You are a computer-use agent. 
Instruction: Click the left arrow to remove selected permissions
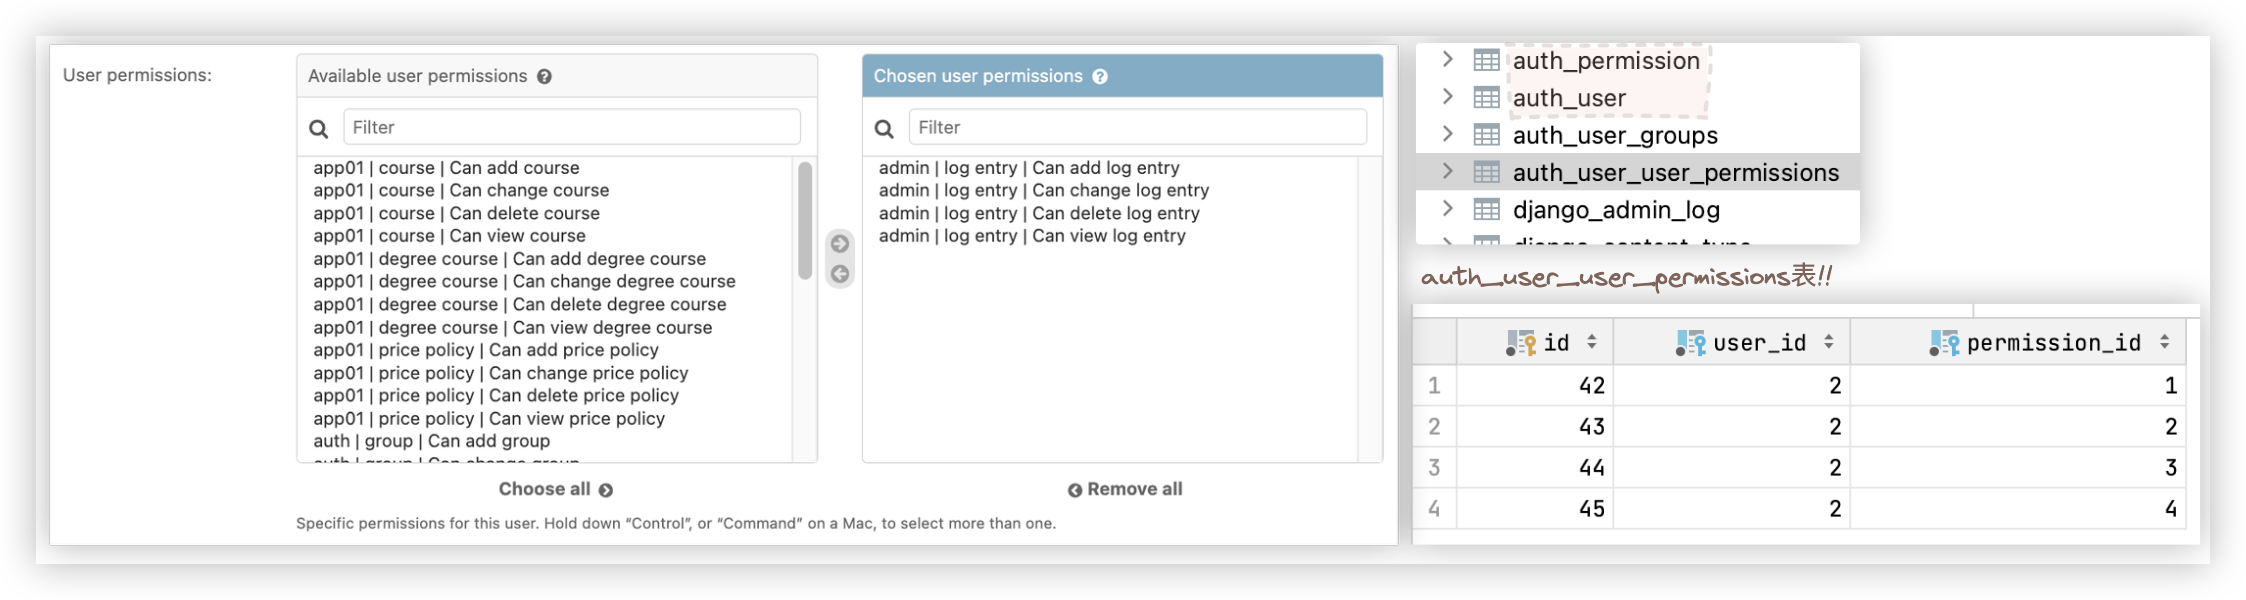click(840, 274)
